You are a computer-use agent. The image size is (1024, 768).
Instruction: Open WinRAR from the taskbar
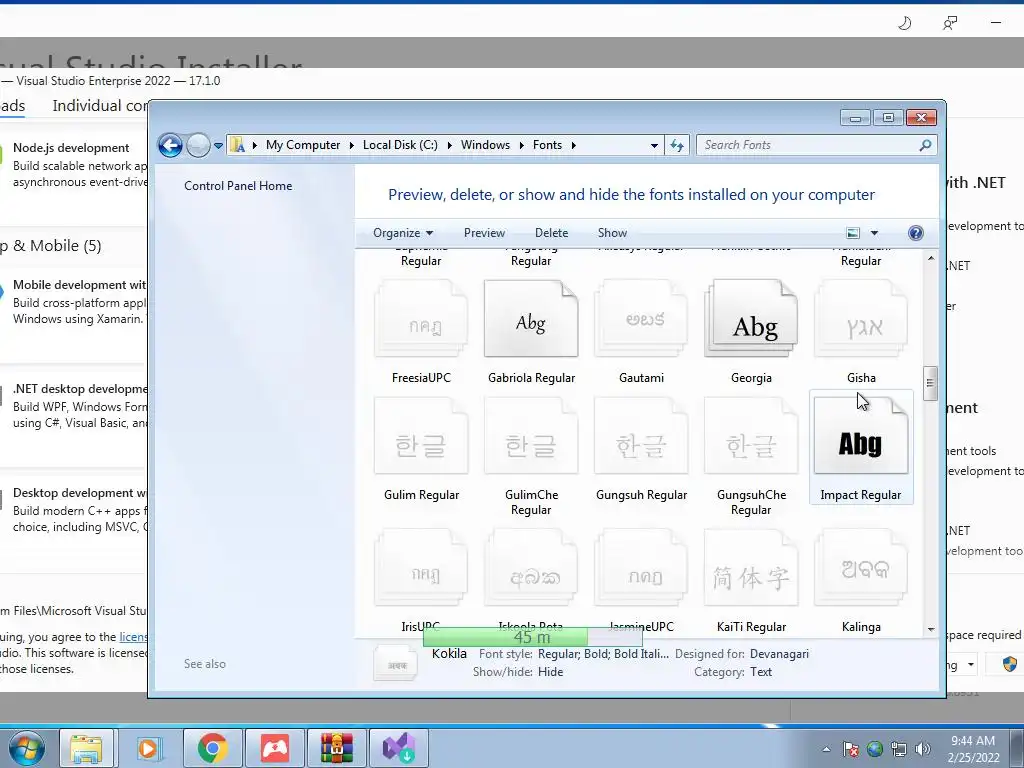point(336,748)
